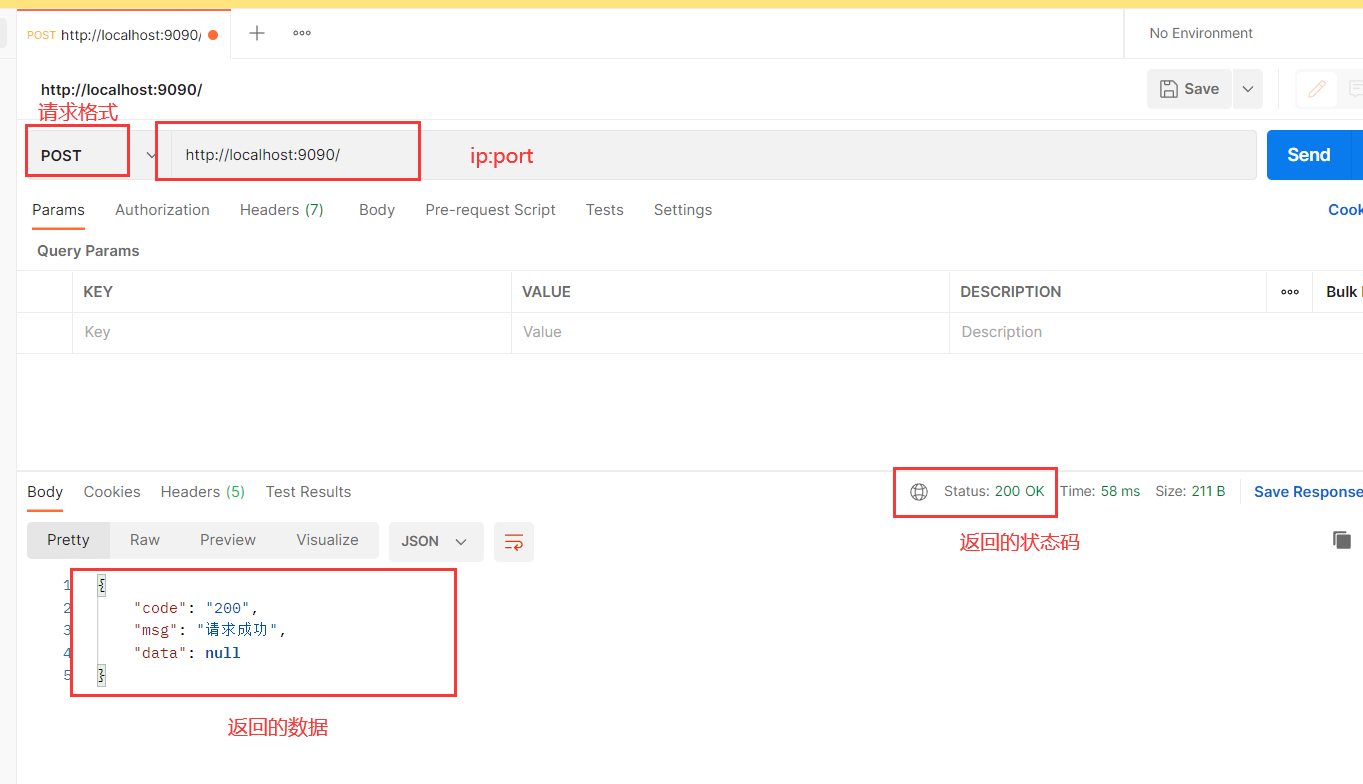The image size is (1363, 784).
Task: Select the response Headers (5) tab
Action: point(203,492)
